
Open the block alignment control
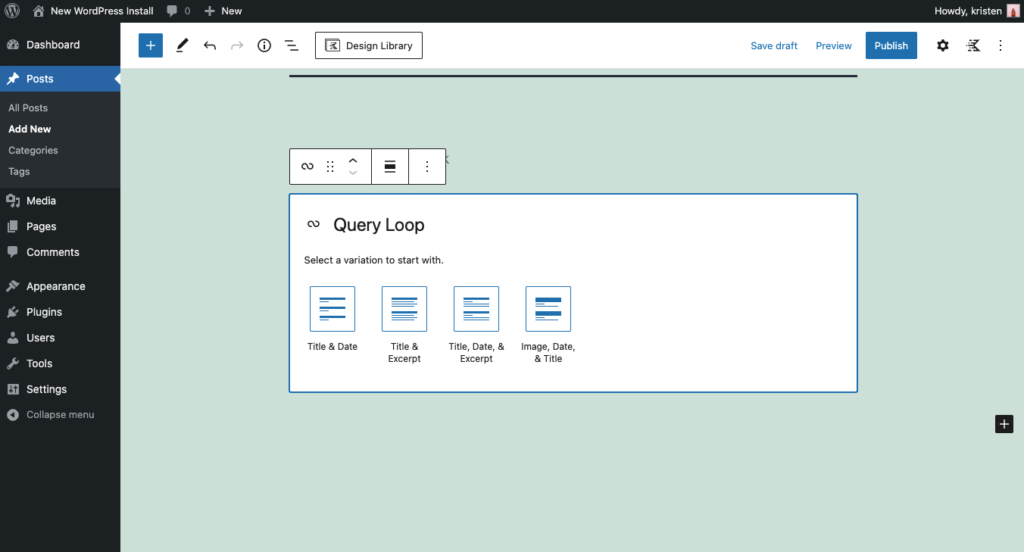point(390,167)
